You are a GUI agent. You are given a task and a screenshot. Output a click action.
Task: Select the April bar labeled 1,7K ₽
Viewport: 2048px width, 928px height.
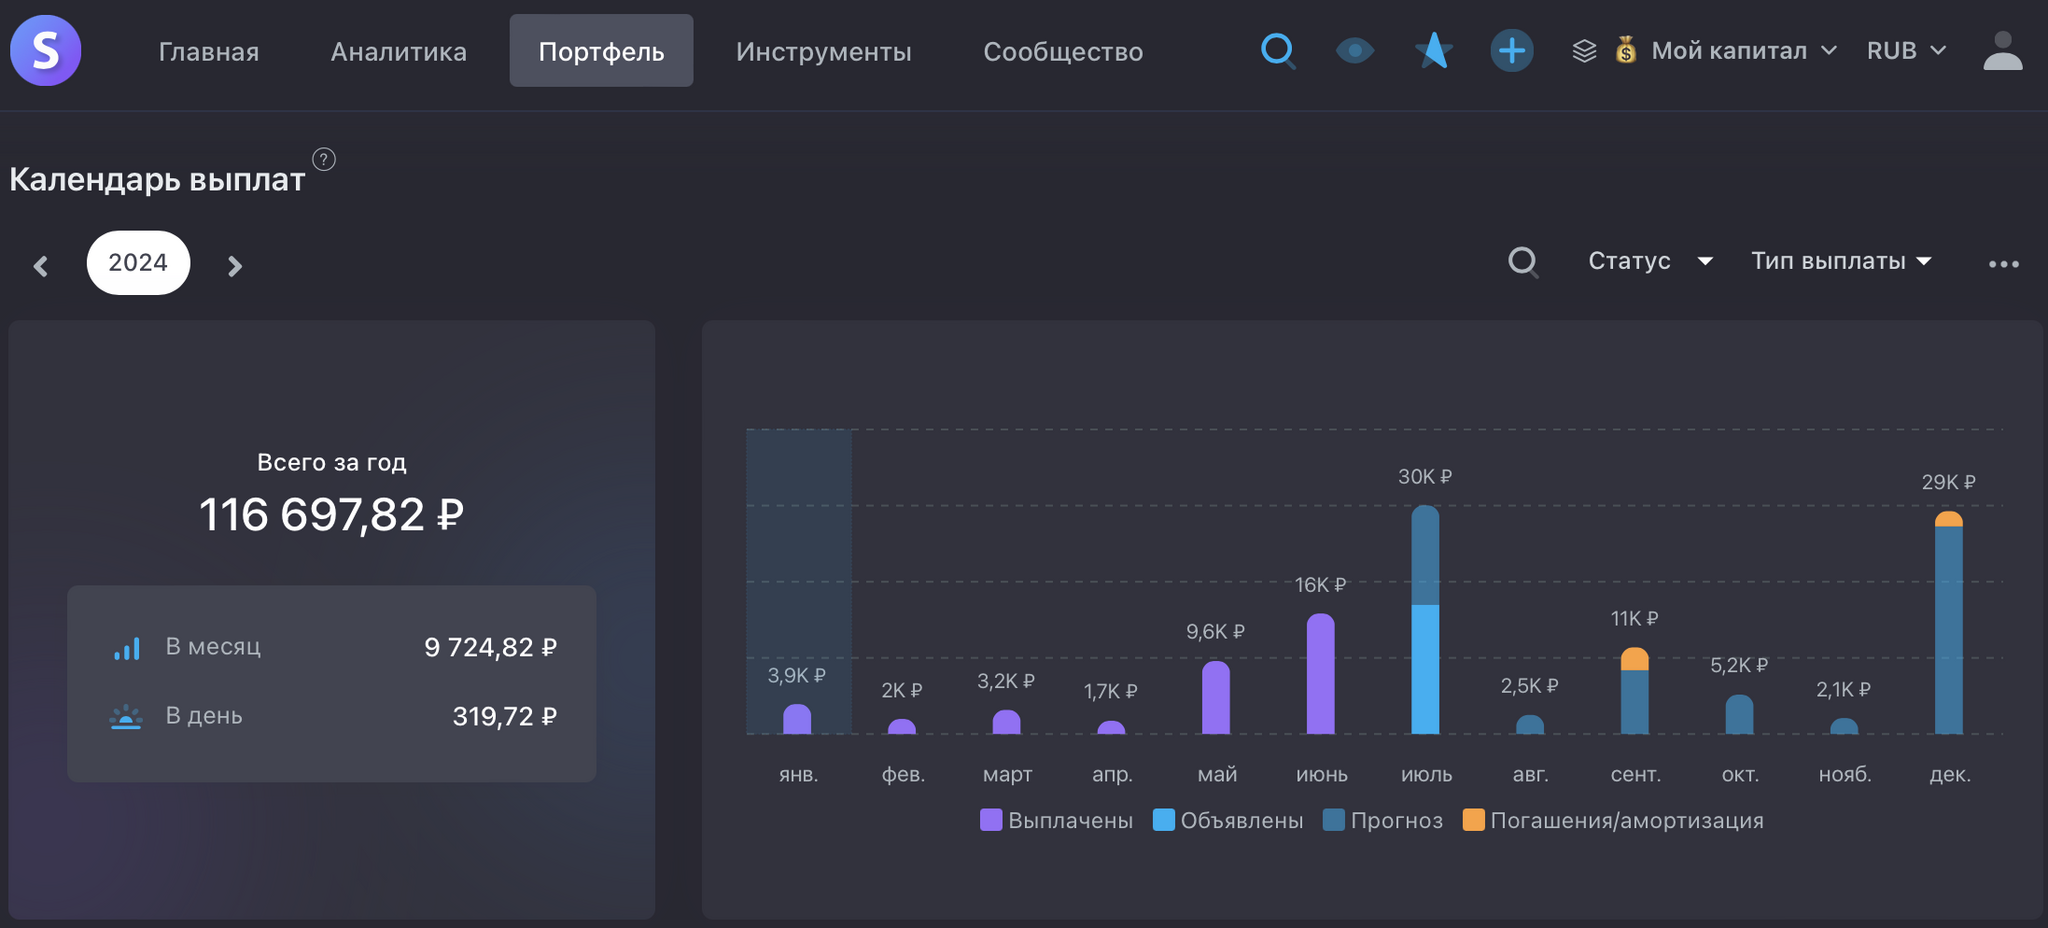tap(1111, 727)
